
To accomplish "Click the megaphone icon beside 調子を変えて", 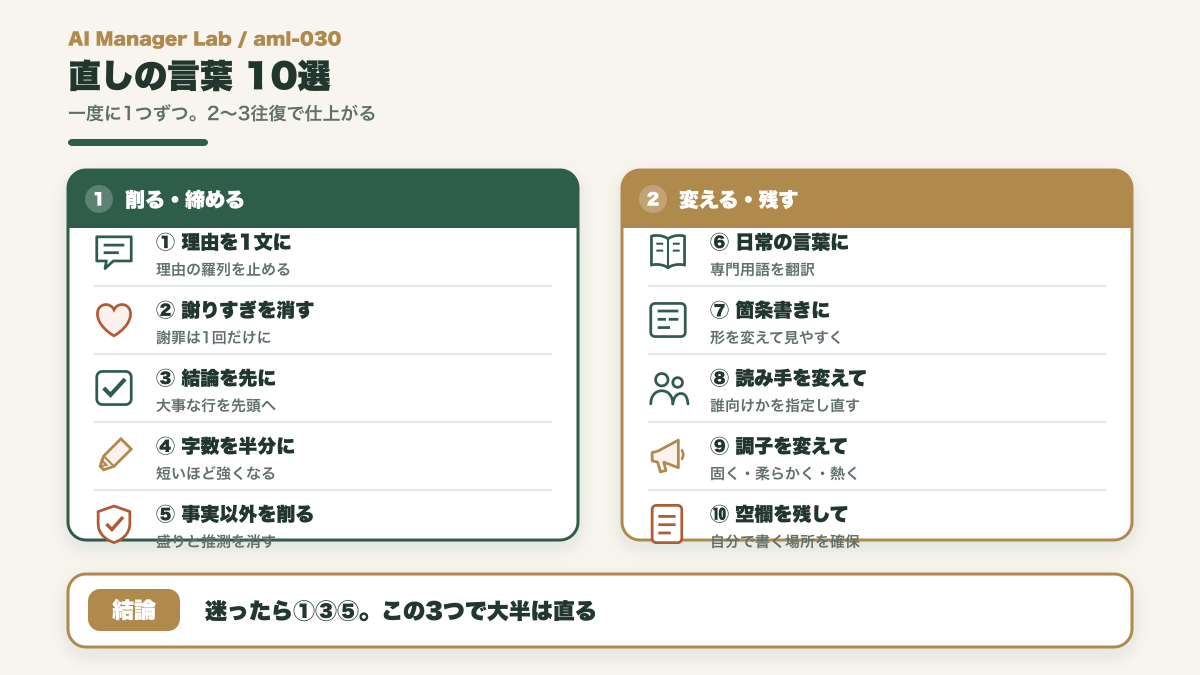I will click(x=668, y=456).
